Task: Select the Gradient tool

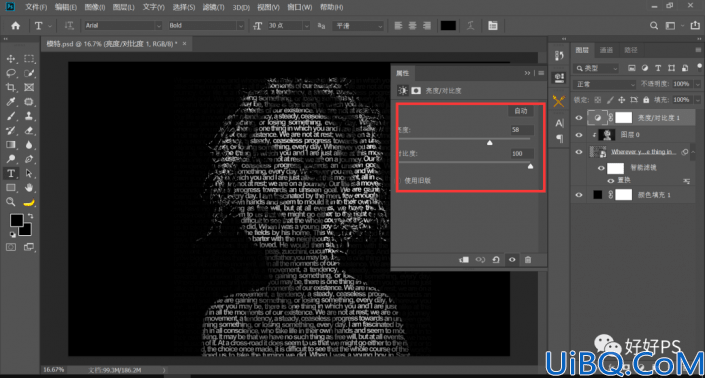Action: 11,145
